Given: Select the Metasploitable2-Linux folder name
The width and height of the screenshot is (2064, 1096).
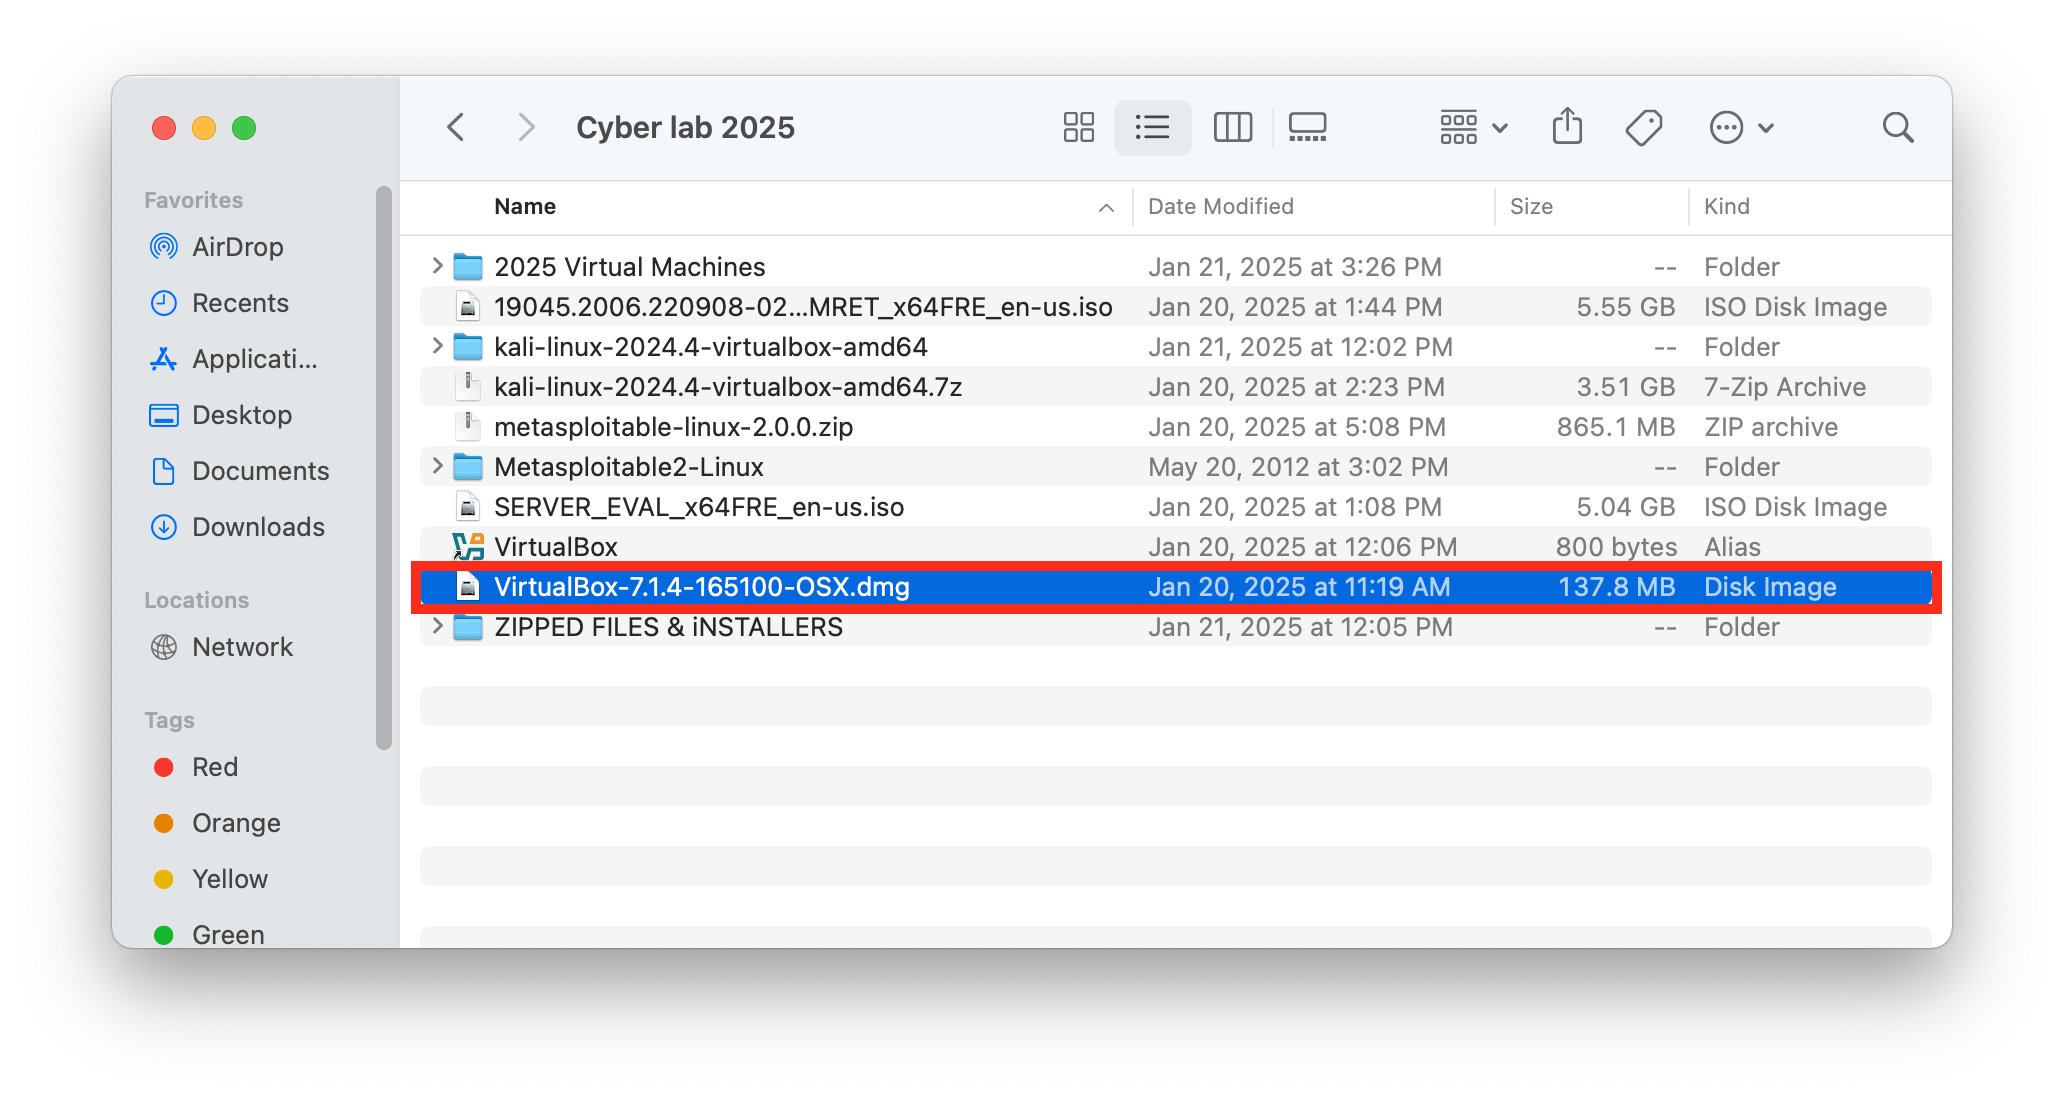Looking at the screenshot, I should (x=628, y=467).
